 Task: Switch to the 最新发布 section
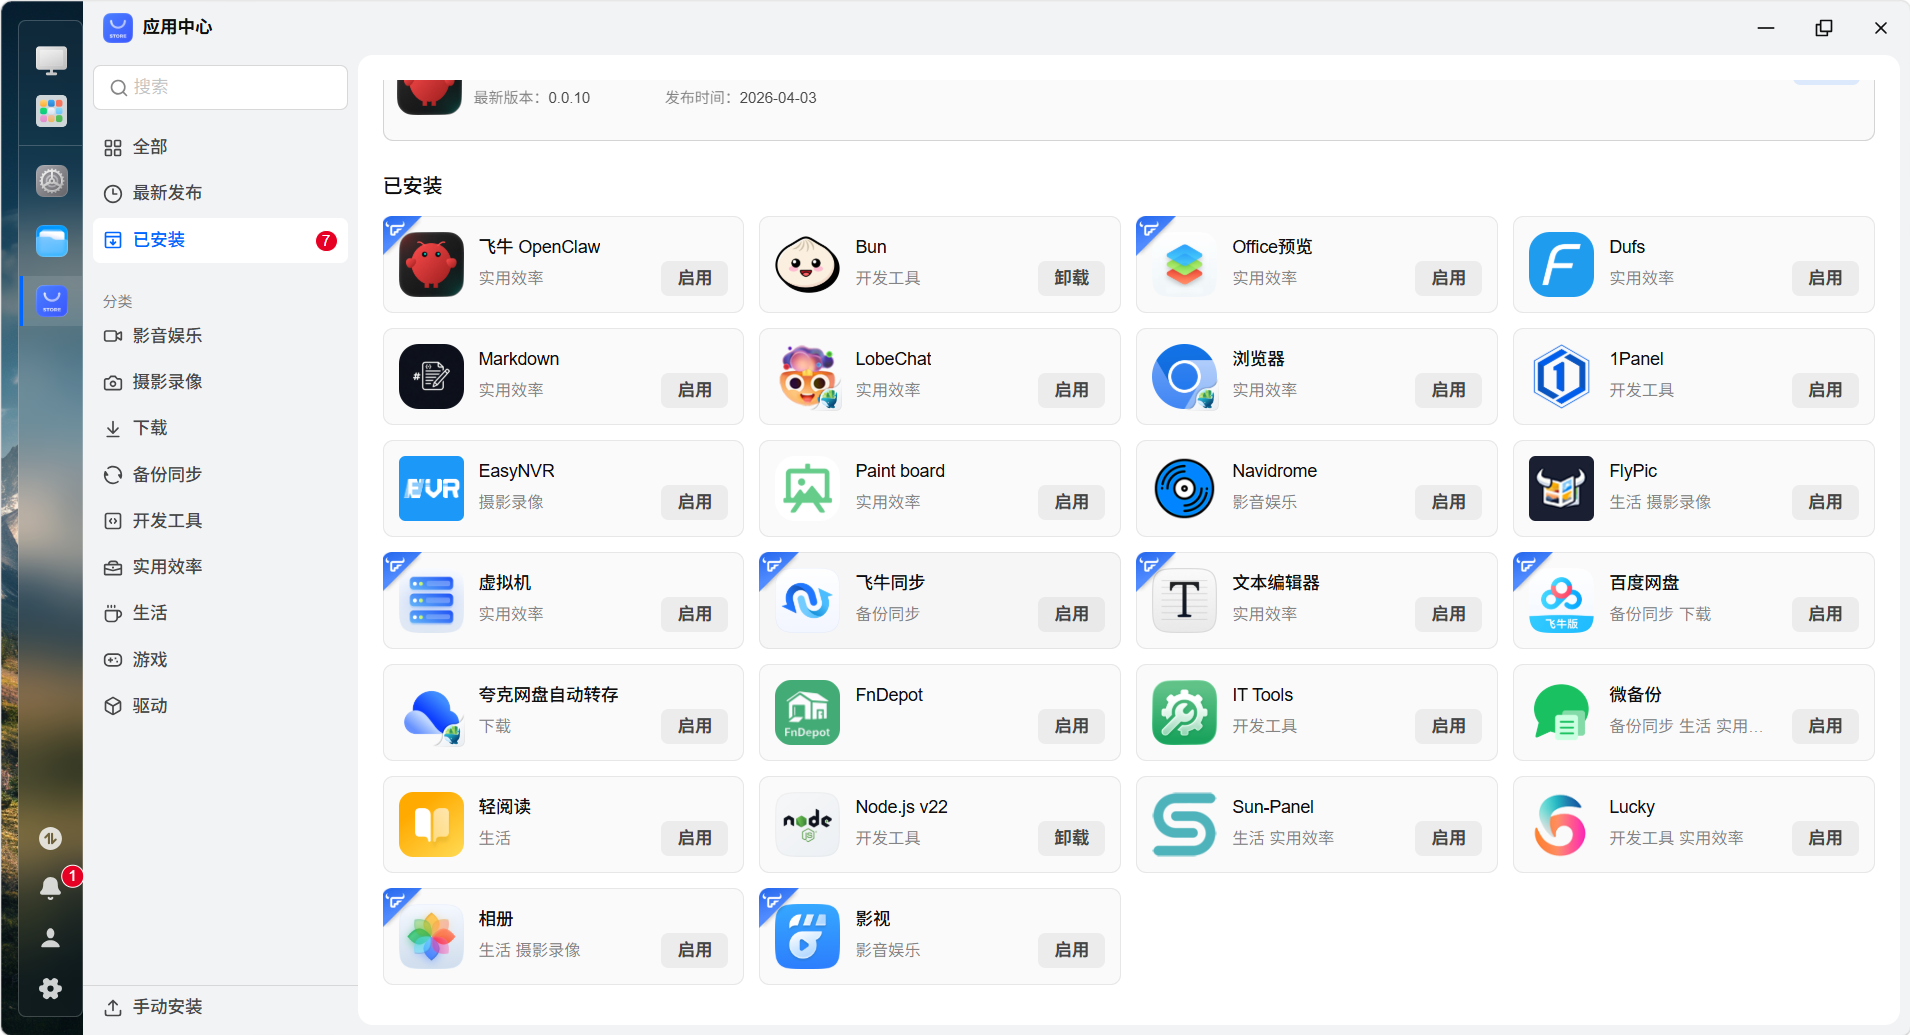pos(168,193)
